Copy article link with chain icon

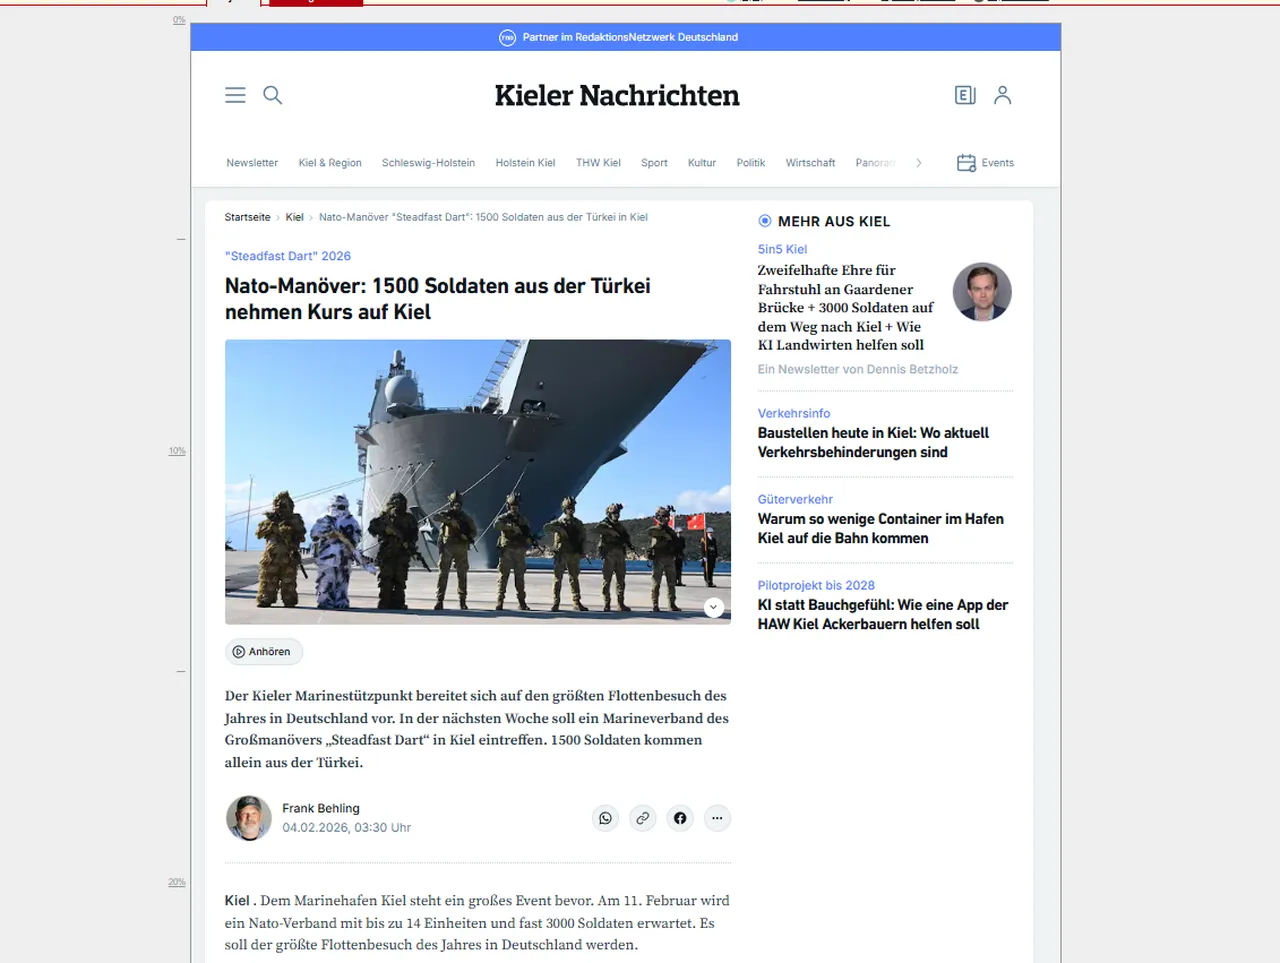[643, 818]
